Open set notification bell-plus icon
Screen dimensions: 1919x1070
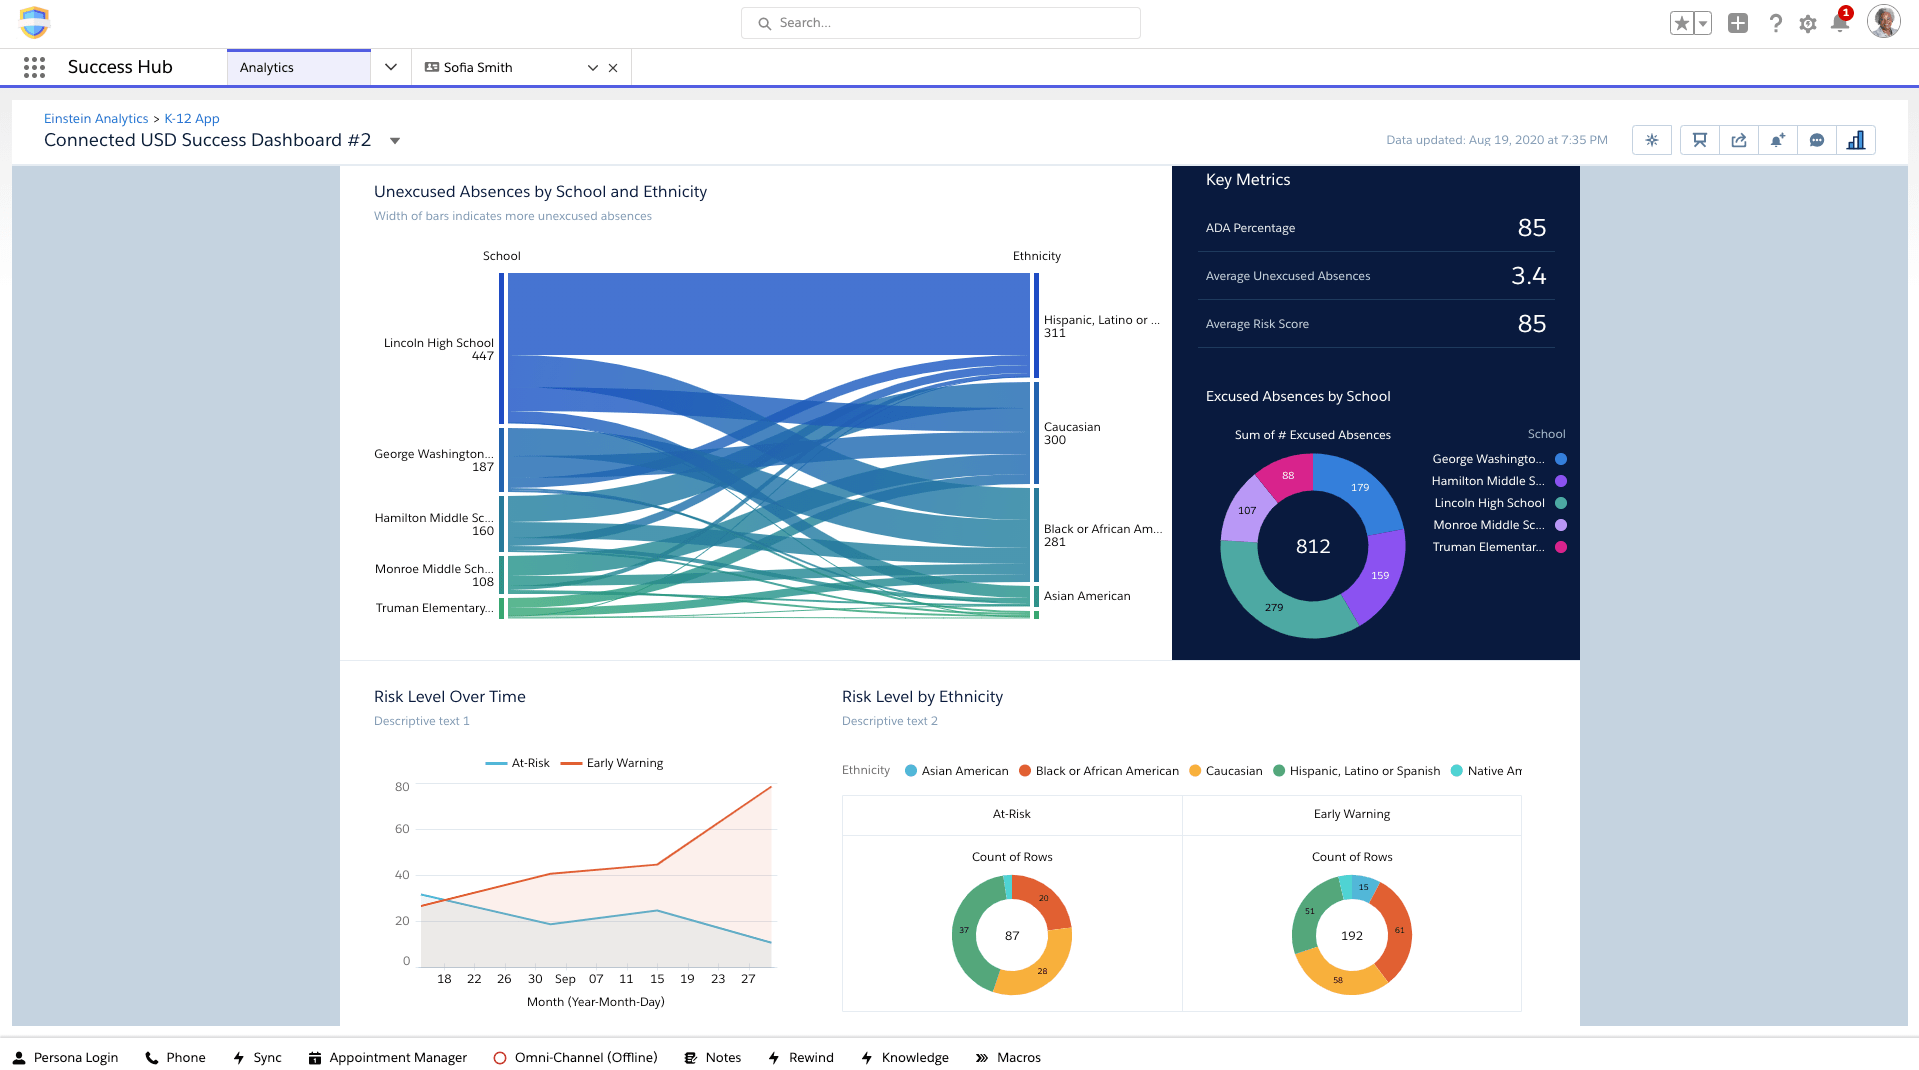(x=1777, y=140)
